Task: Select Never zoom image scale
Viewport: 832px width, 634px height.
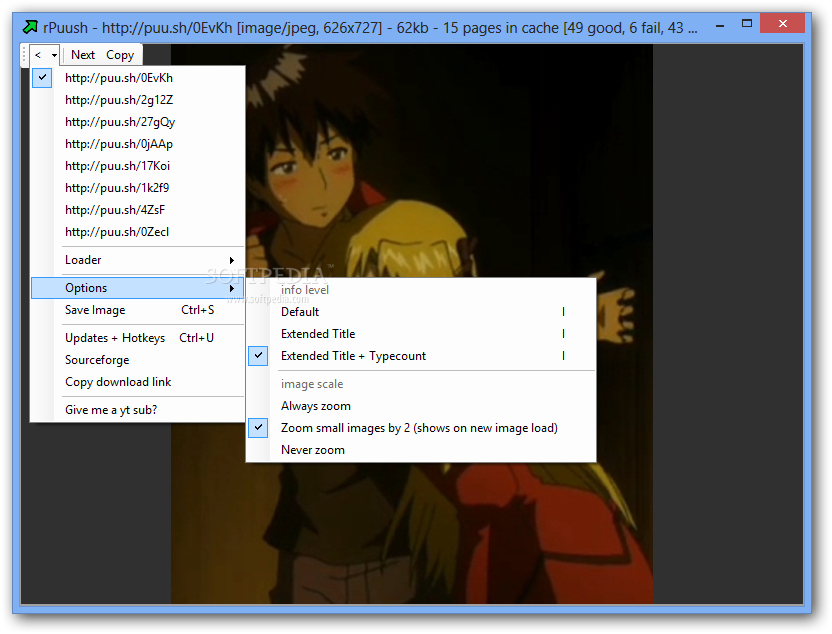Action: click(421, 450)
